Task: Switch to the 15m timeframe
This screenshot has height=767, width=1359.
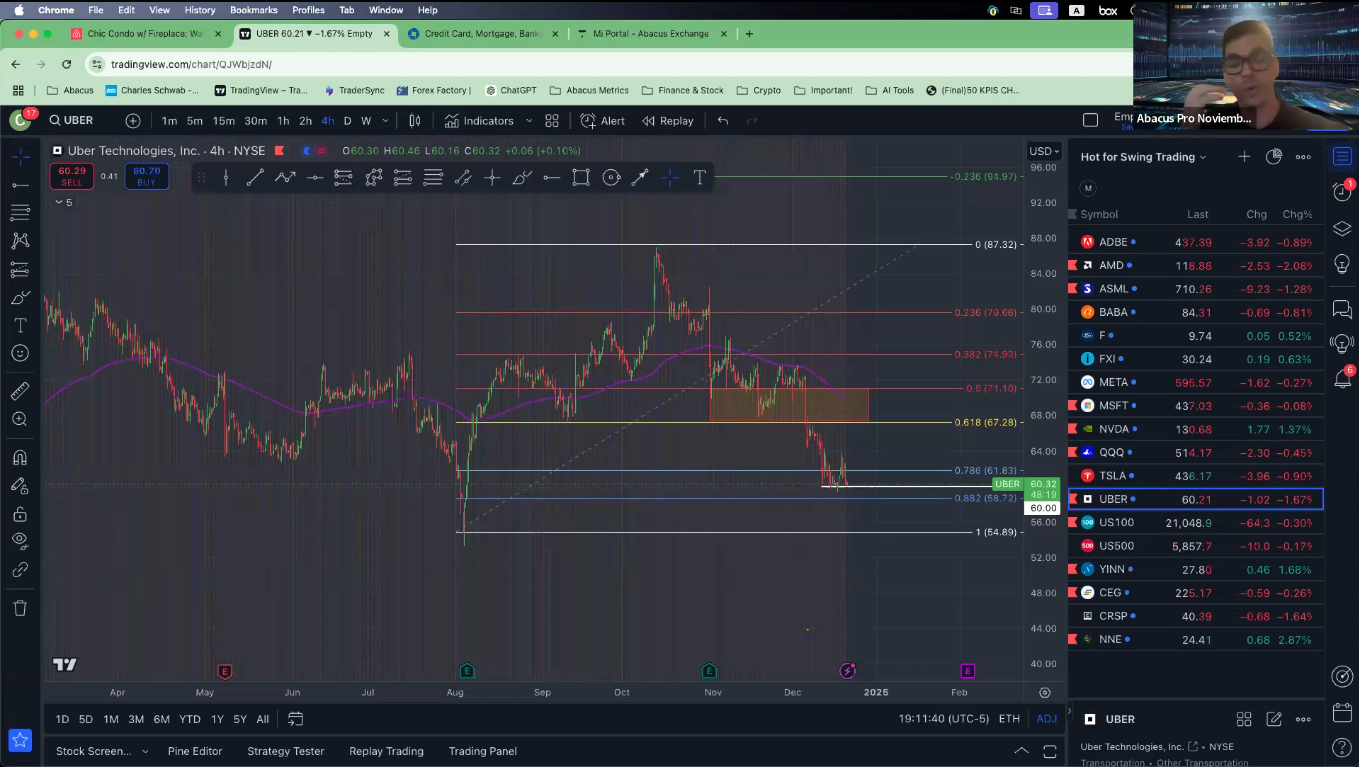Action: point(223,121)
